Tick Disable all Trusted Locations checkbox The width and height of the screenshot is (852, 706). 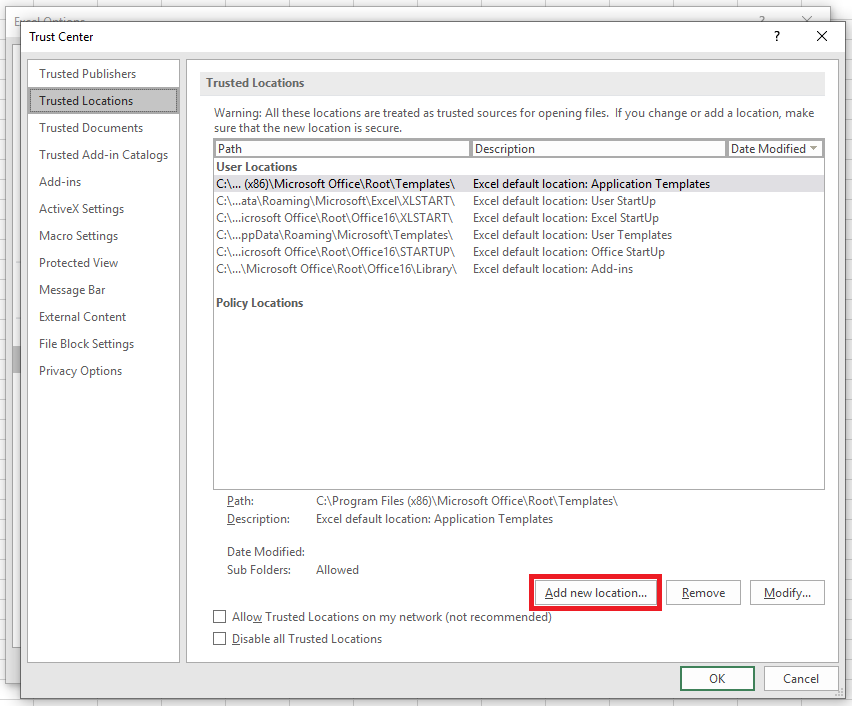click(x=220, y=638)
